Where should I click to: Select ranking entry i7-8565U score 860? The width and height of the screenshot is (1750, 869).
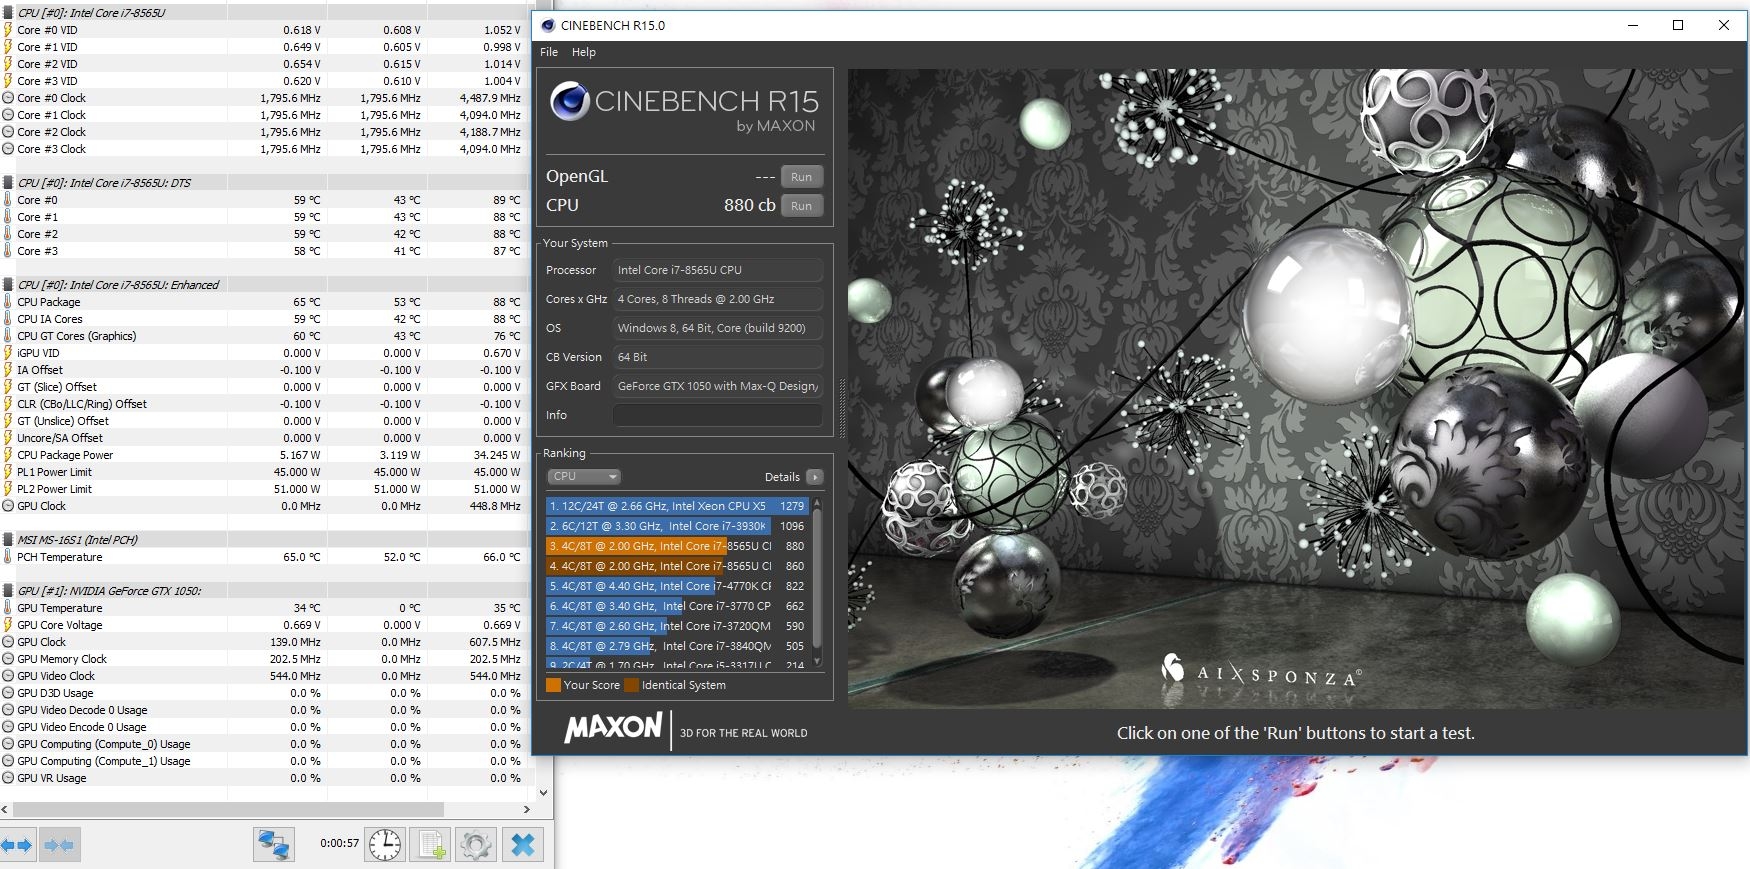pyautogui.click(x=677, y=566)
